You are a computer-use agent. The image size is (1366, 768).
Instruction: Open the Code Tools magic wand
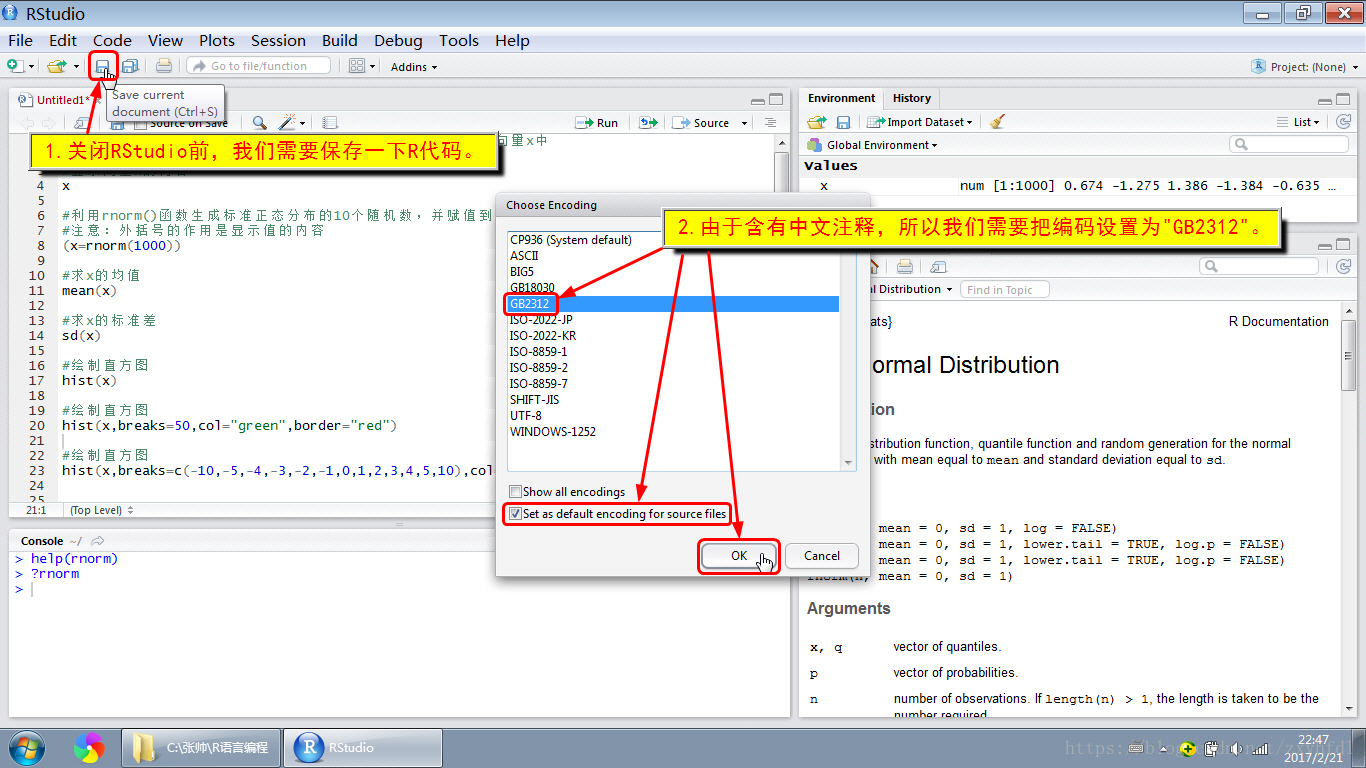287,123
